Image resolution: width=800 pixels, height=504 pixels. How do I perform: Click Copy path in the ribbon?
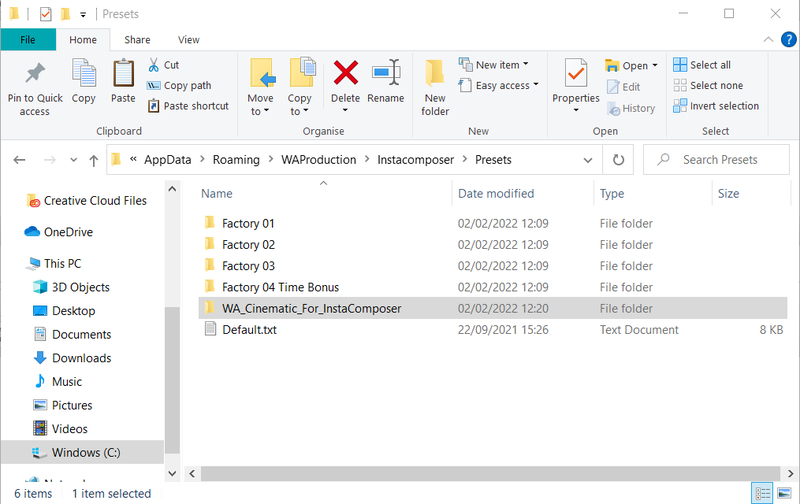179,85
